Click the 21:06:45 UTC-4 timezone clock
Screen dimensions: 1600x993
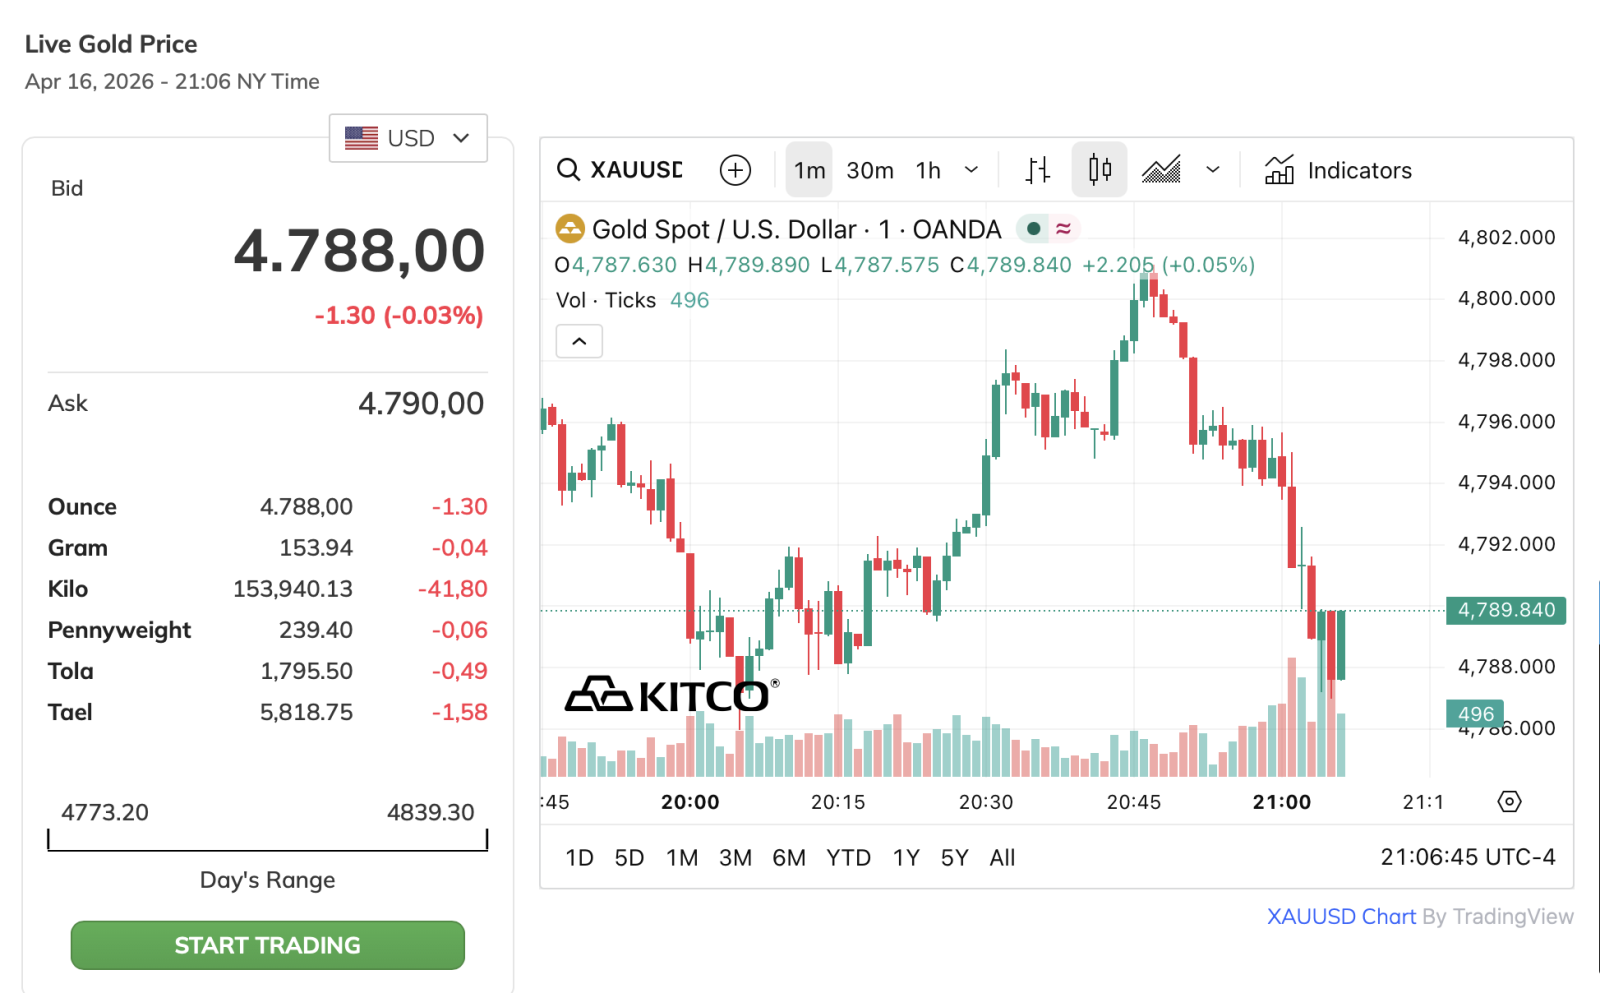click(x=1467, y=857)
